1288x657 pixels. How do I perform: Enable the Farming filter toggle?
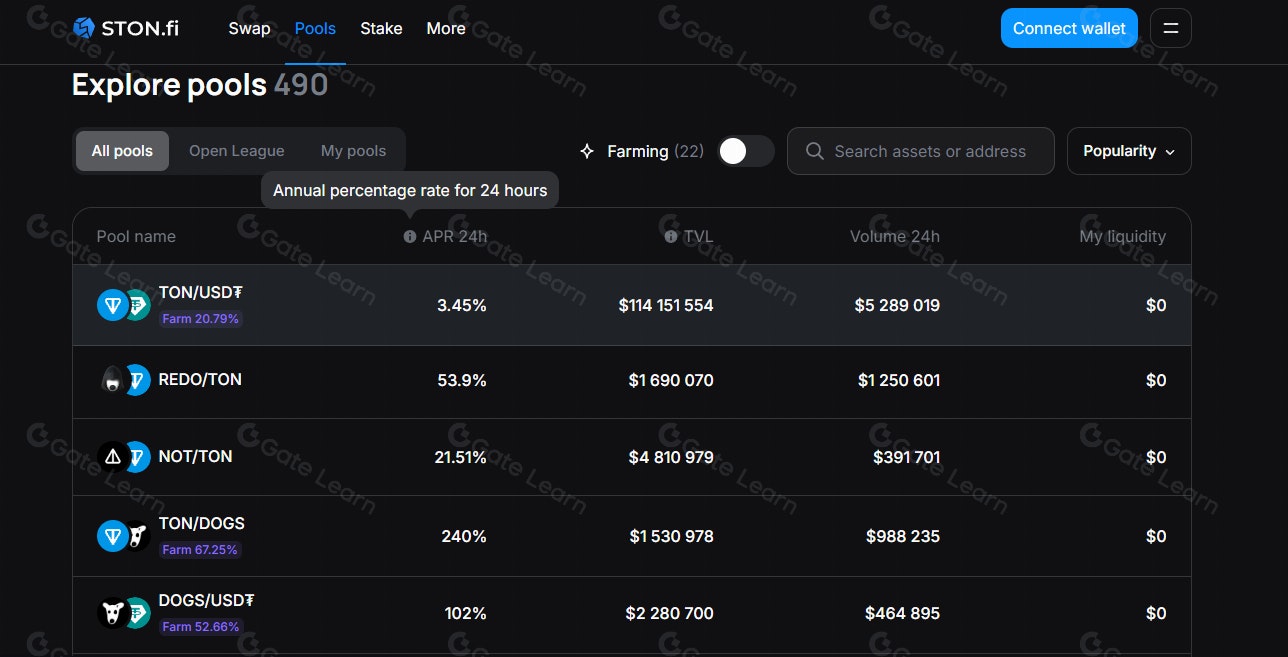[745, 151]
